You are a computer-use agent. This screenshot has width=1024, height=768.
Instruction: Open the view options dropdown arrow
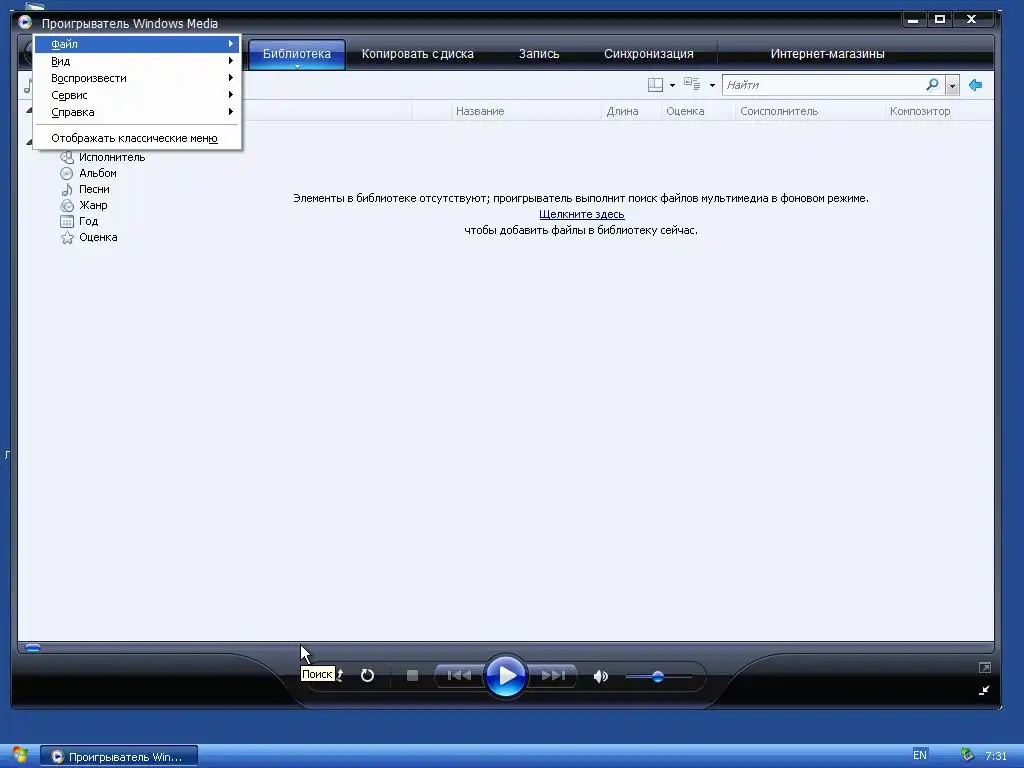(712, 85)
